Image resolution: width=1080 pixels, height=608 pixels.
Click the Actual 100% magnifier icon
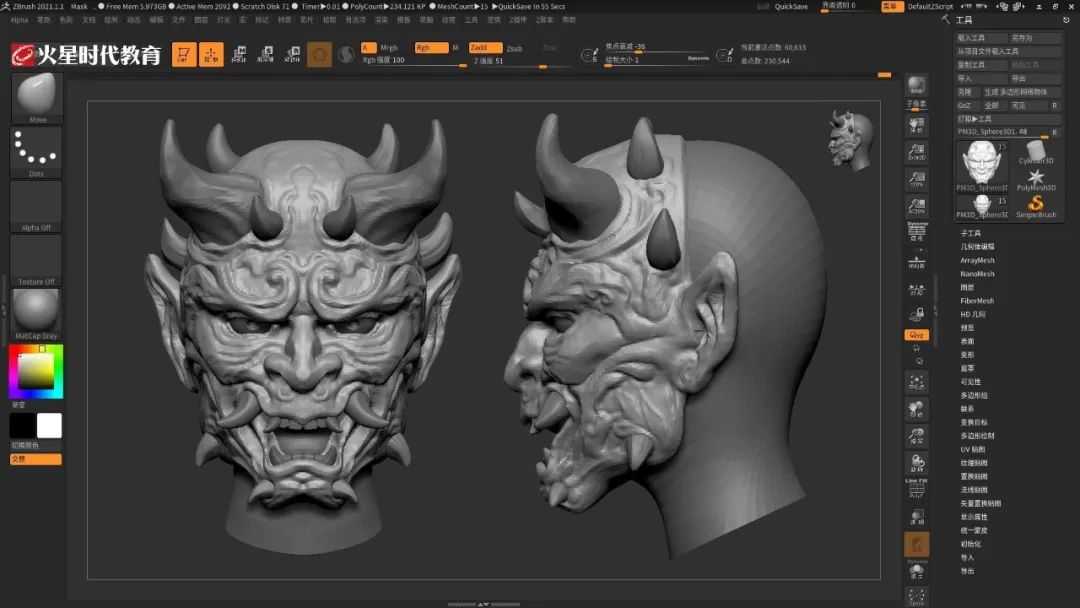[916, 179]
